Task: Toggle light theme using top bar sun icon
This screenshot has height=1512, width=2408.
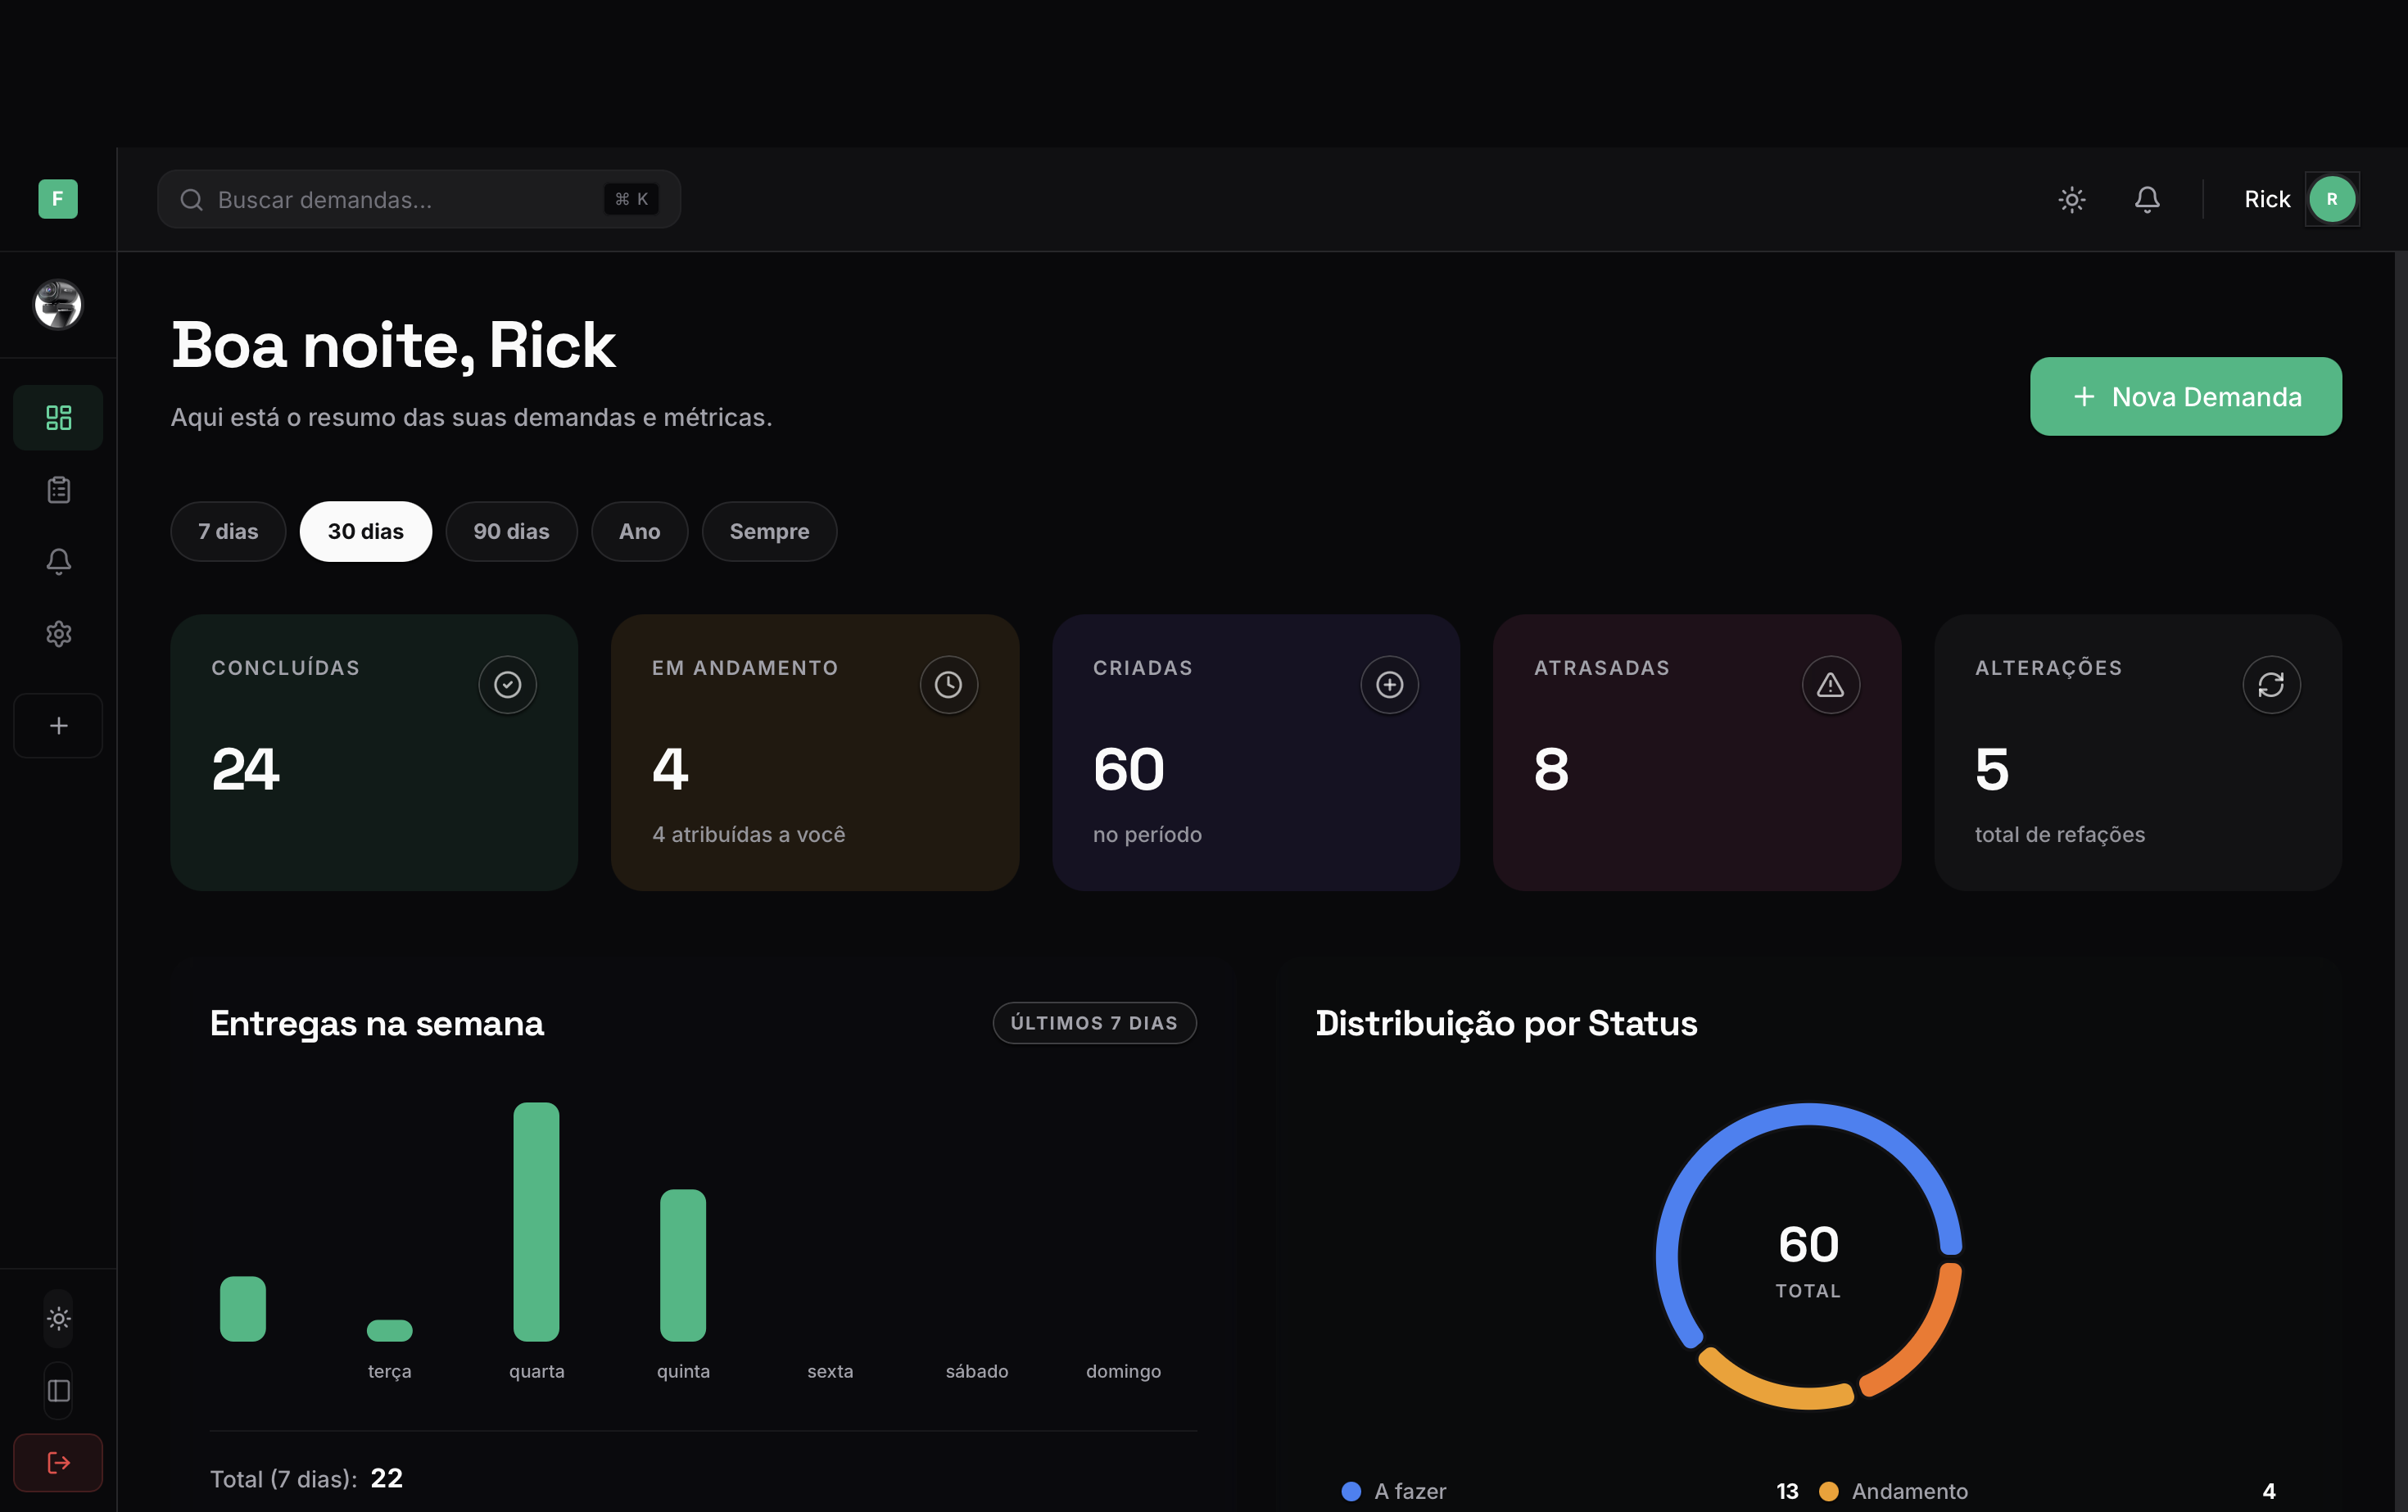Action: [x=2072, y=200]
